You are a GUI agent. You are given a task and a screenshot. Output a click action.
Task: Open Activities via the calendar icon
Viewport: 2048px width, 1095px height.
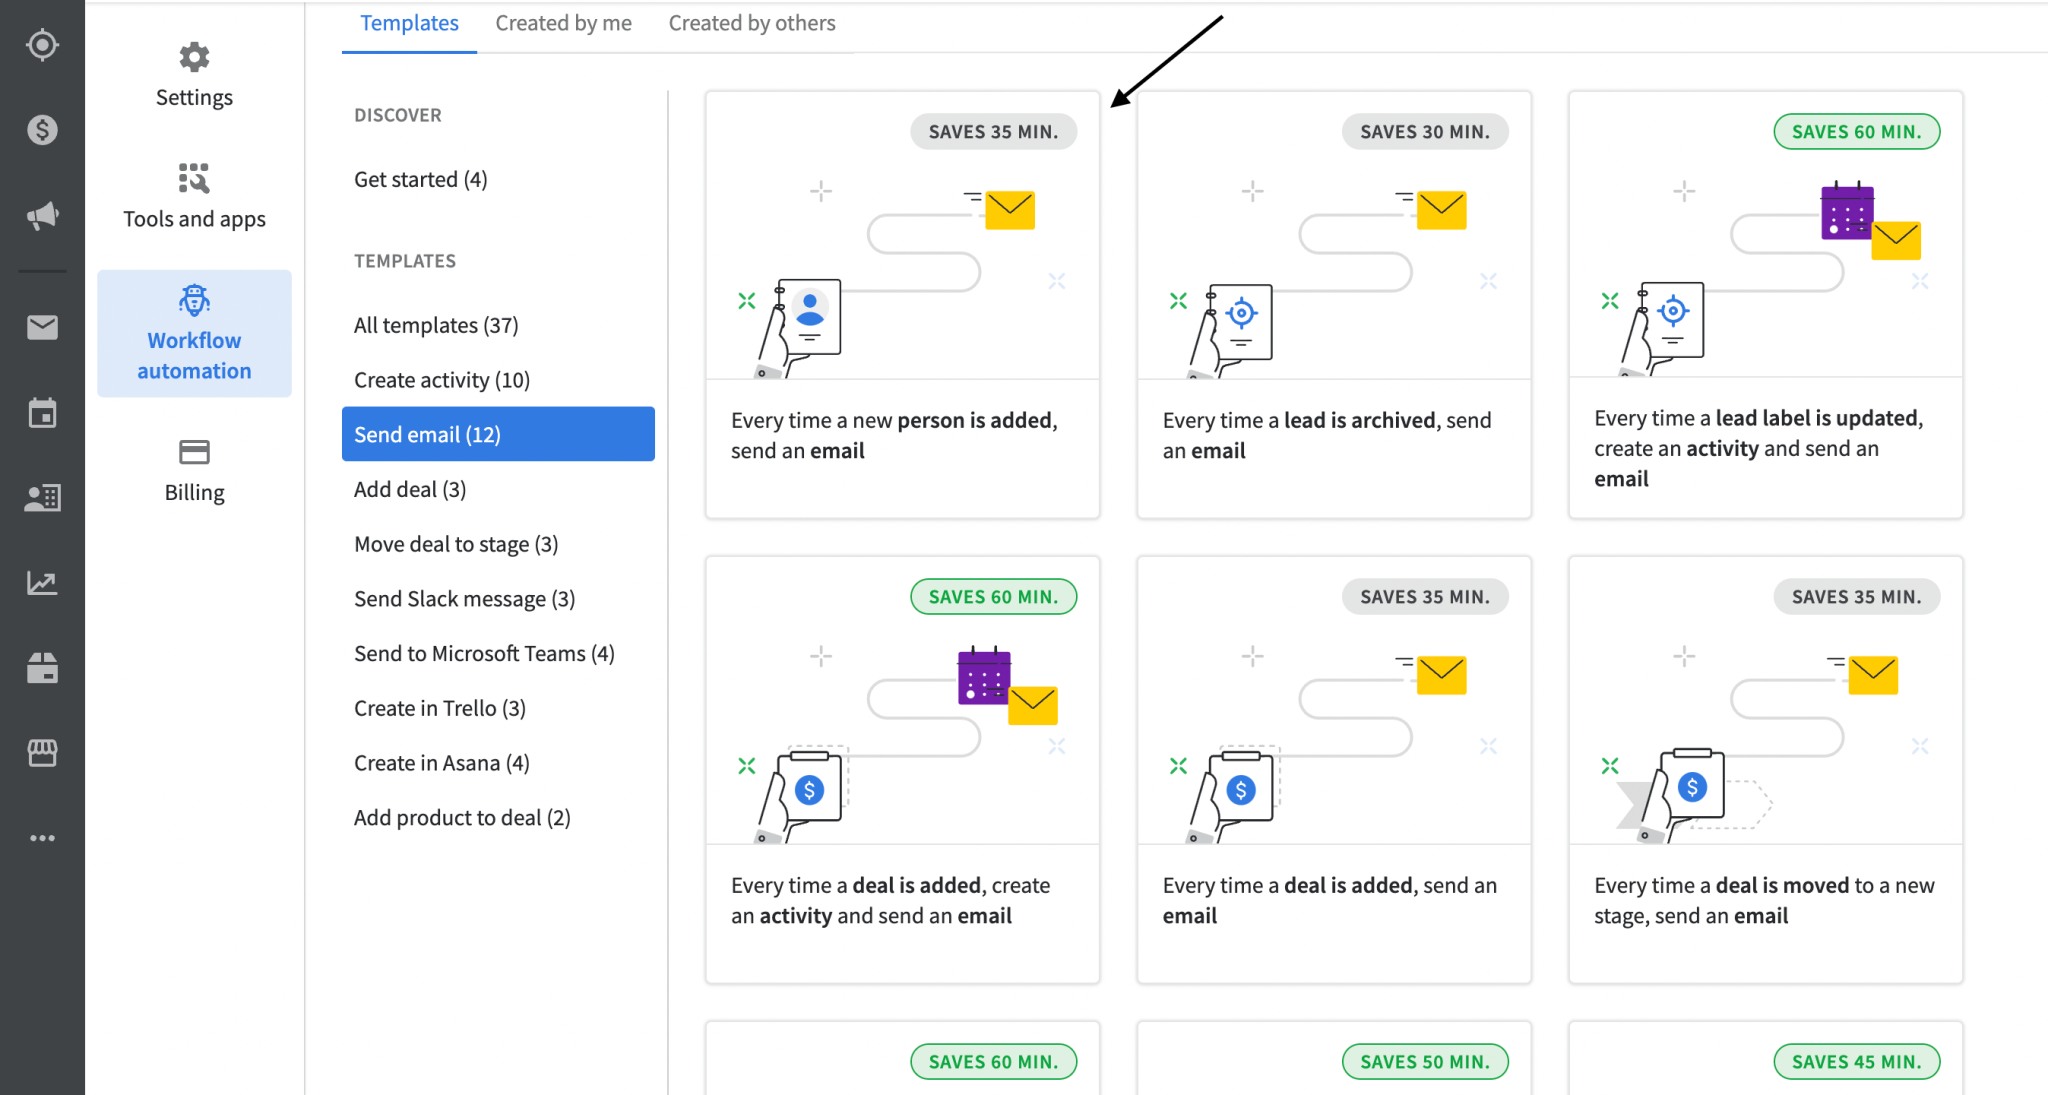click(42, 412)
